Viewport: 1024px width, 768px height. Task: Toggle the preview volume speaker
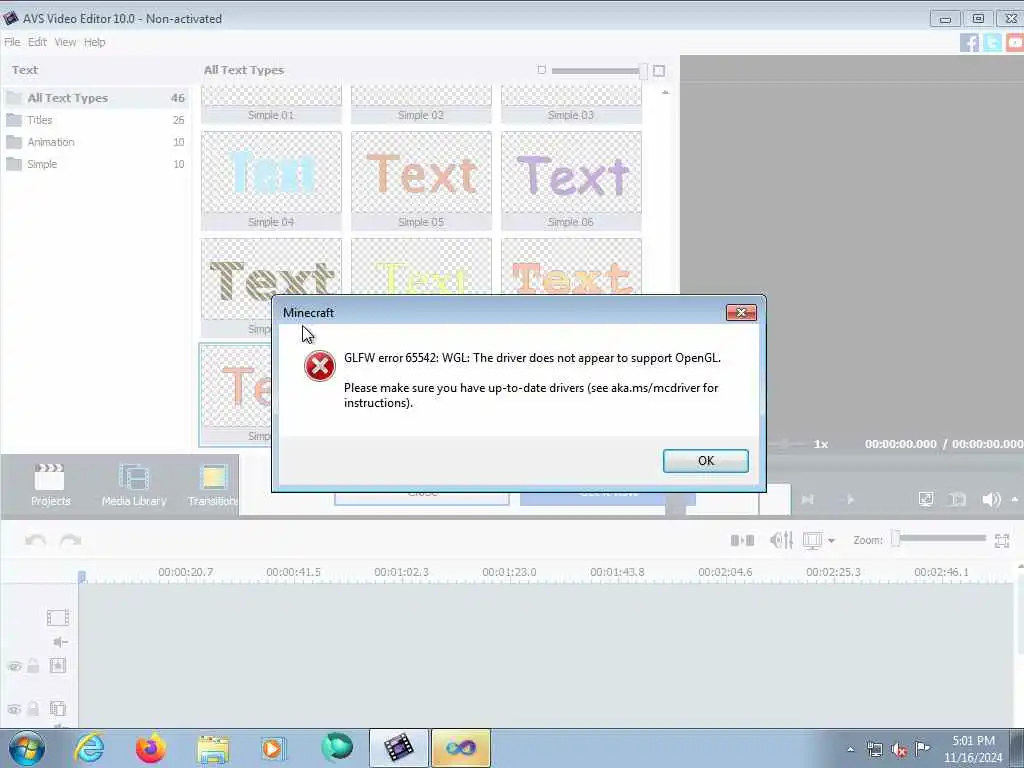click(x=991, y=500)
